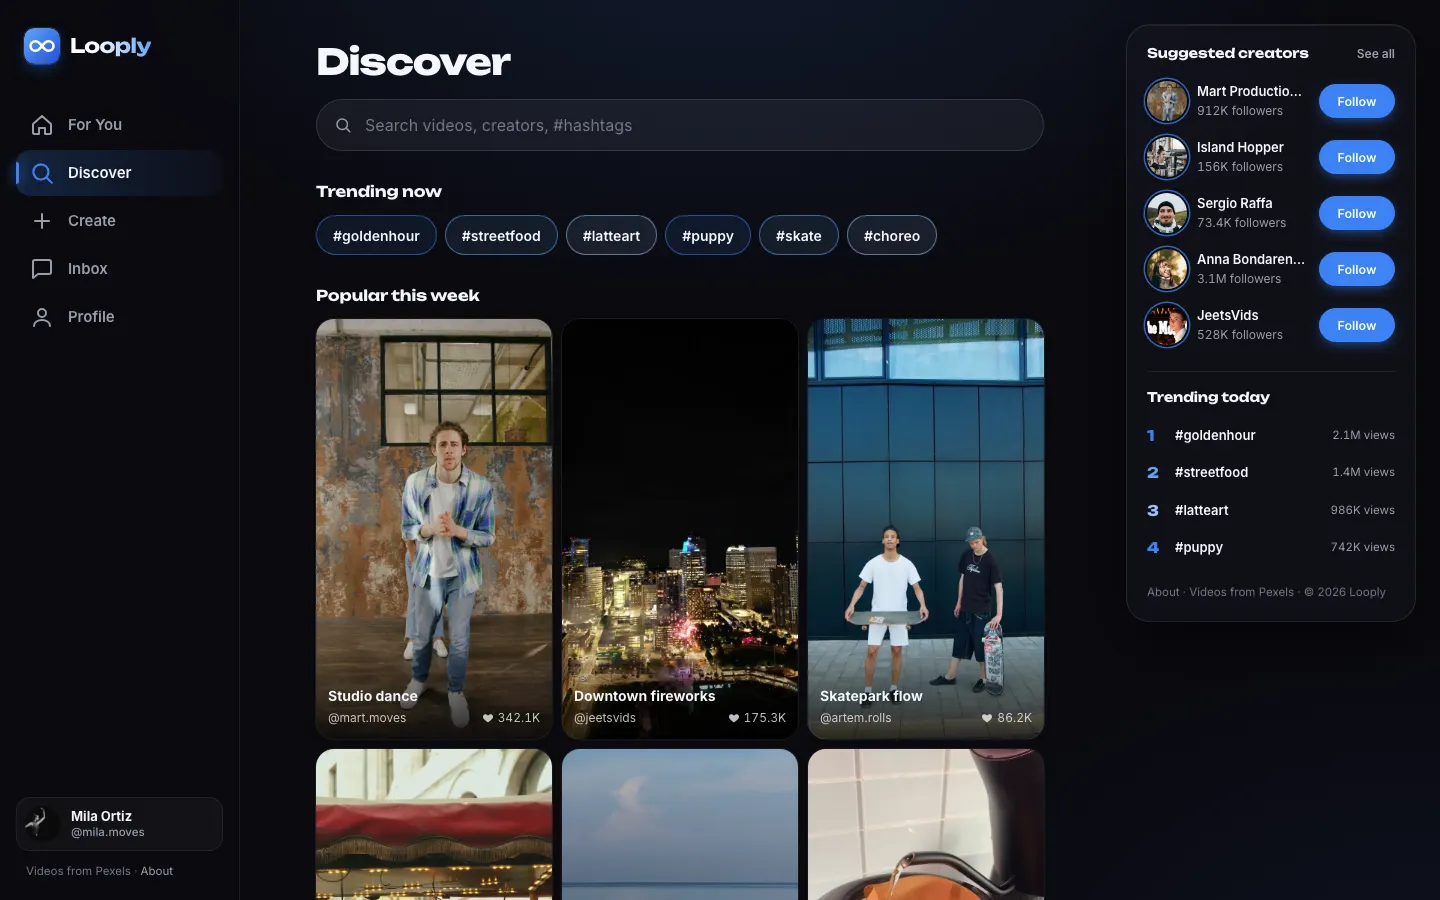Image resolution: width=1440 pixels, height=900 pixels.
Task: Open #streetfood in Trending today list
Action: [x=1271, y=472]
